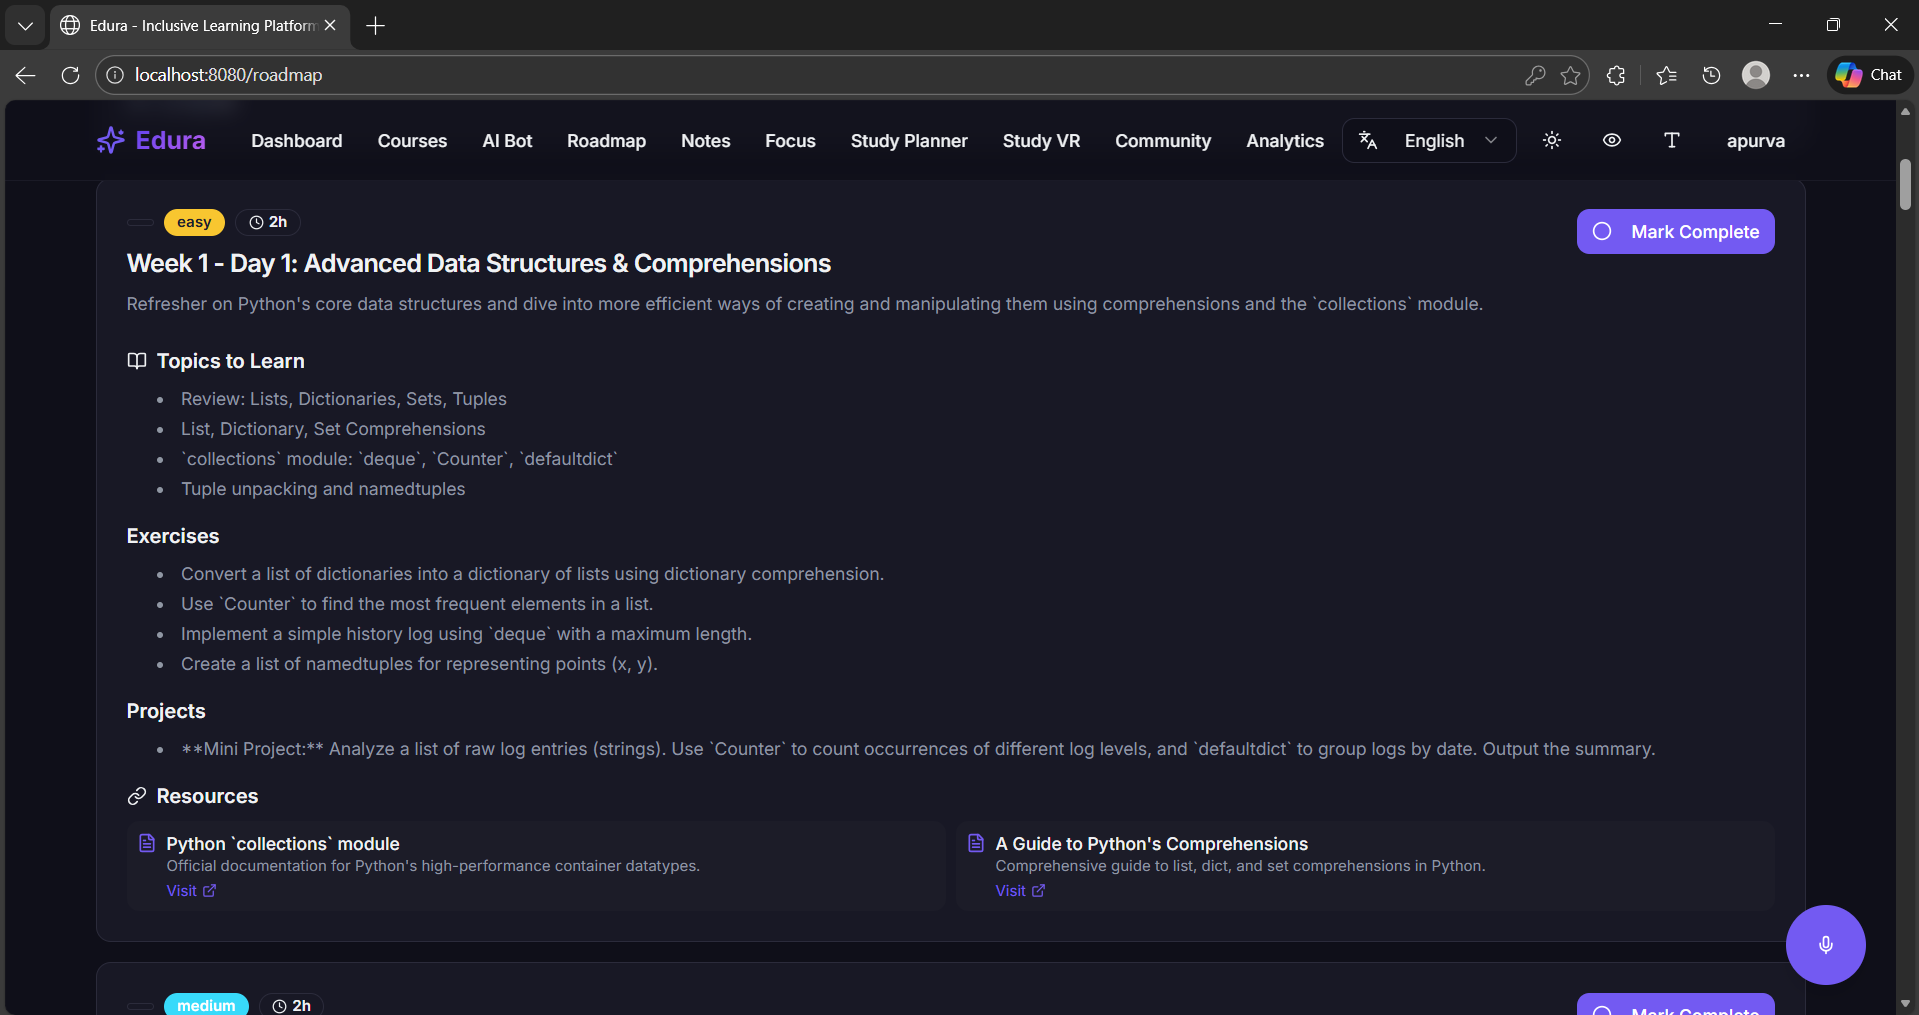Open browser settings three-dot menu
Viewport: 1919px width, 1015px height.
[x=1801, y=75]
